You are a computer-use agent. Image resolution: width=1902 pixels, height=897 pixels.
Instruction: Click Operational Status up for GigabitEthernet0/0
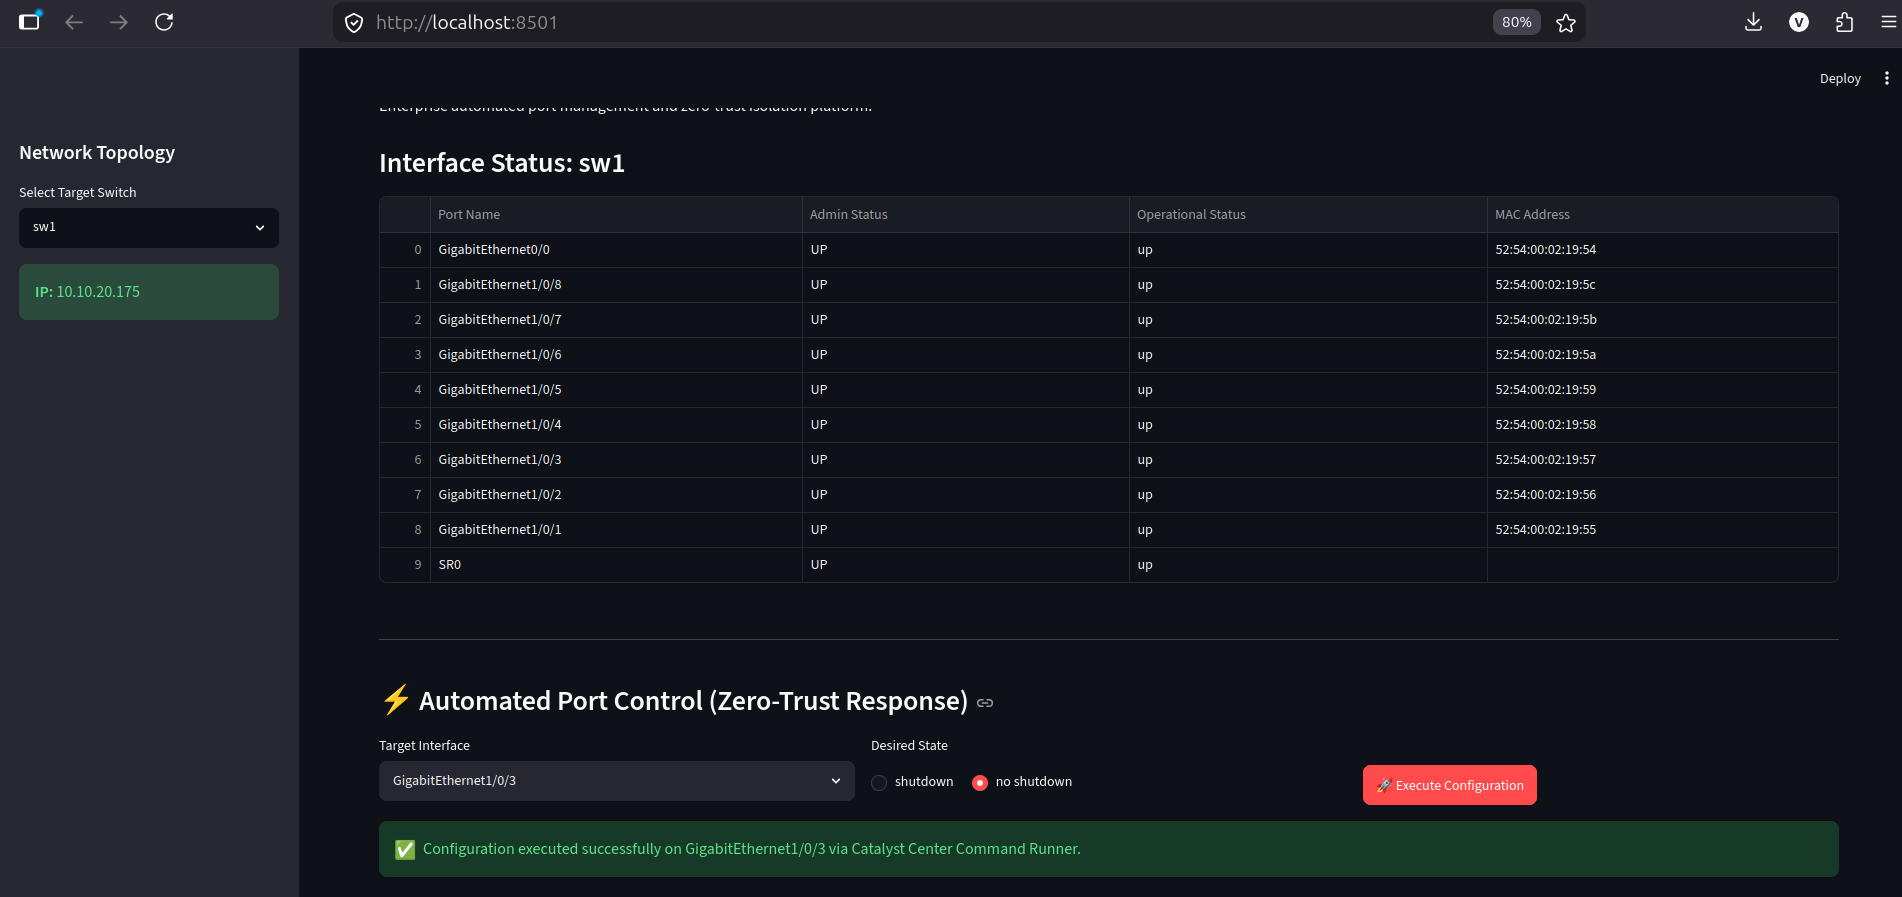1308,250
